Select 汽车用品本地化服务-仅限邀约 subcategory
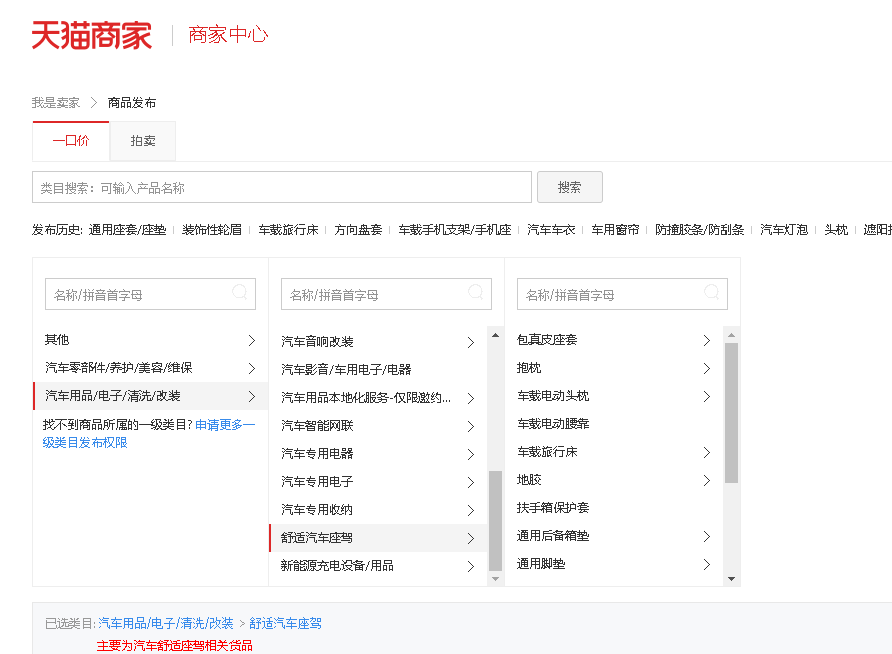The image size is (892, 654). [x=378, y=398]
